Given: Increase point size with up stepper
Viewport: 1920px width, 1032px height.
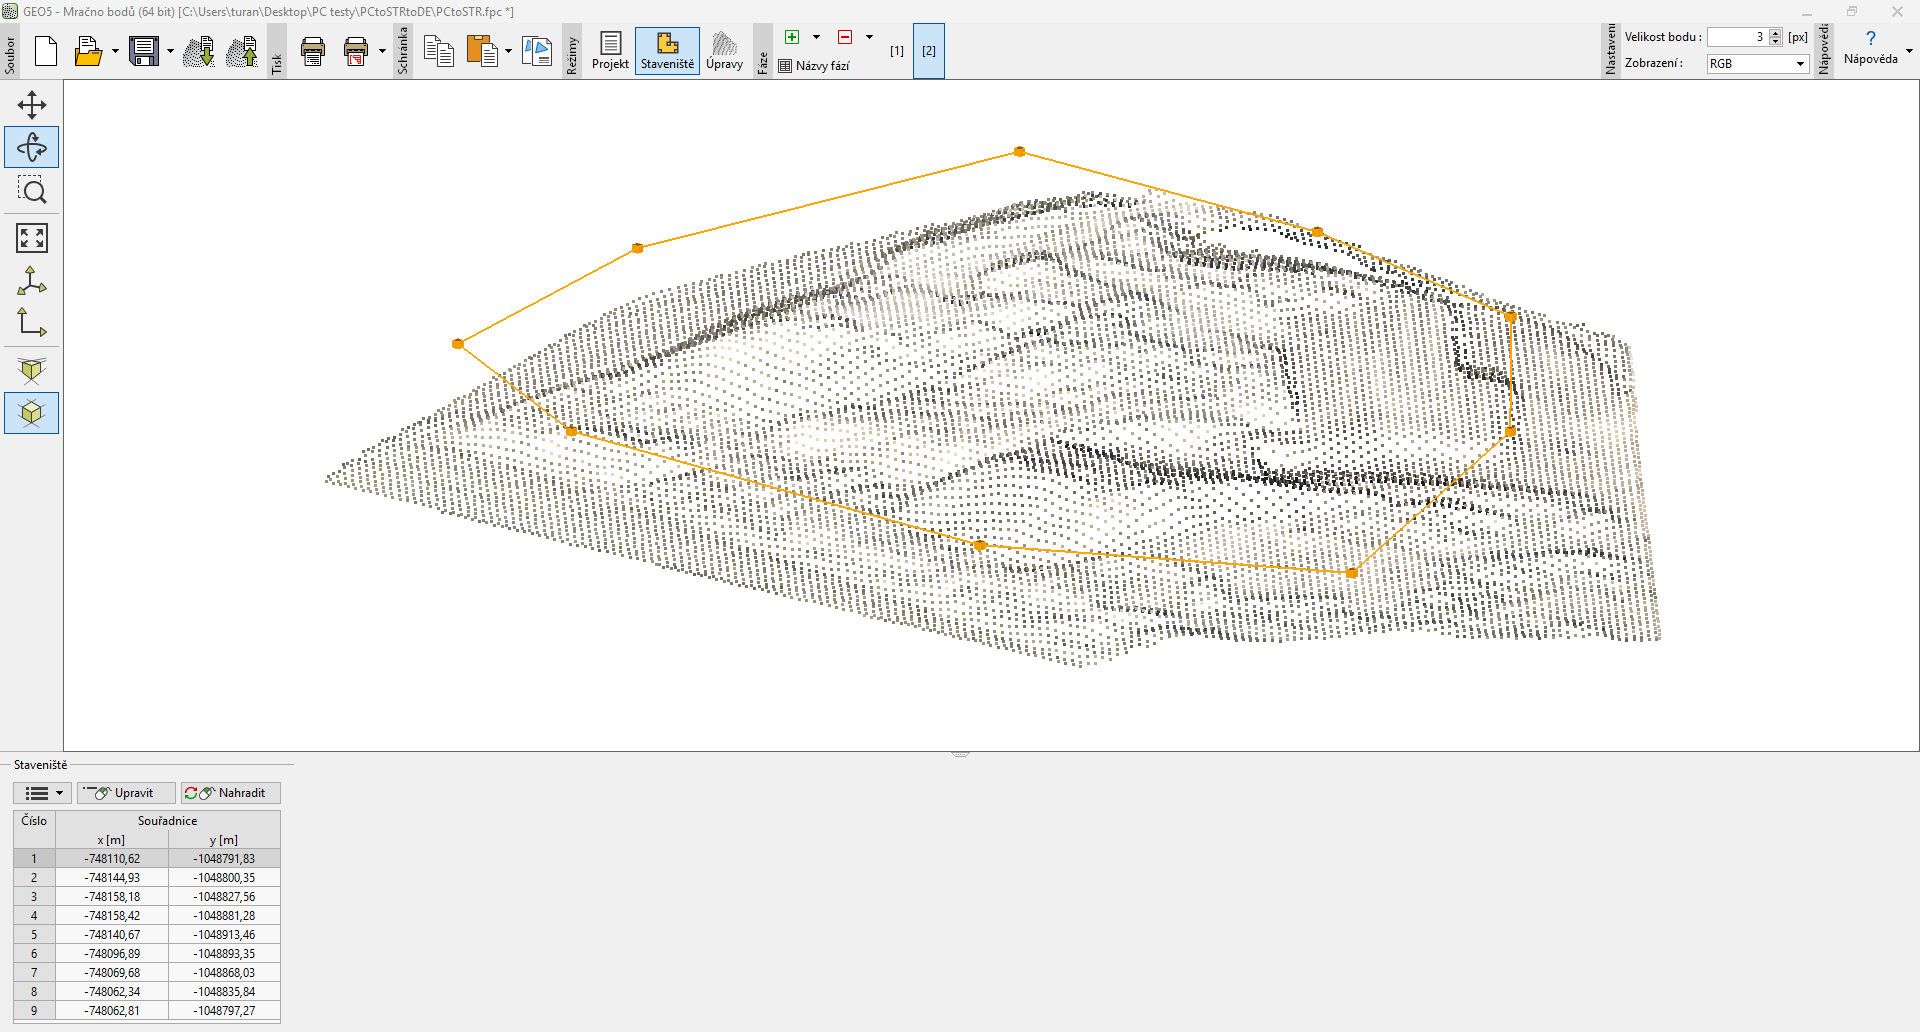Looking at the screenshot, I should (1775, 33).
